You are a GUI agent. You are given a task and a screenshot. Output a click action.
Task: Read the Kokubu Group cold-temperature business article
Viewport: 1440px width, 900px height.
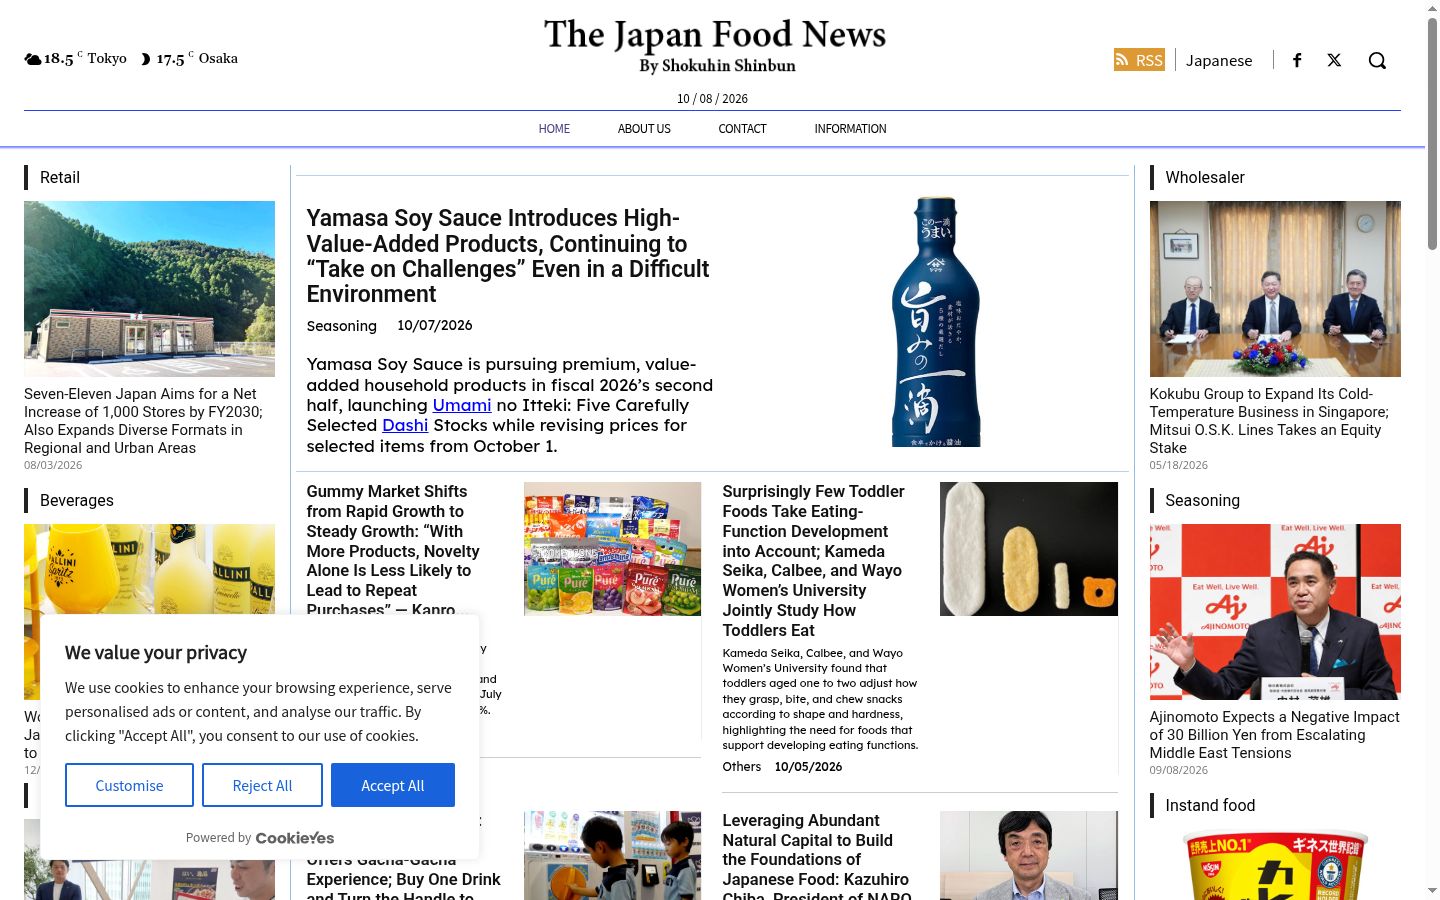(x=1270, y=421)
